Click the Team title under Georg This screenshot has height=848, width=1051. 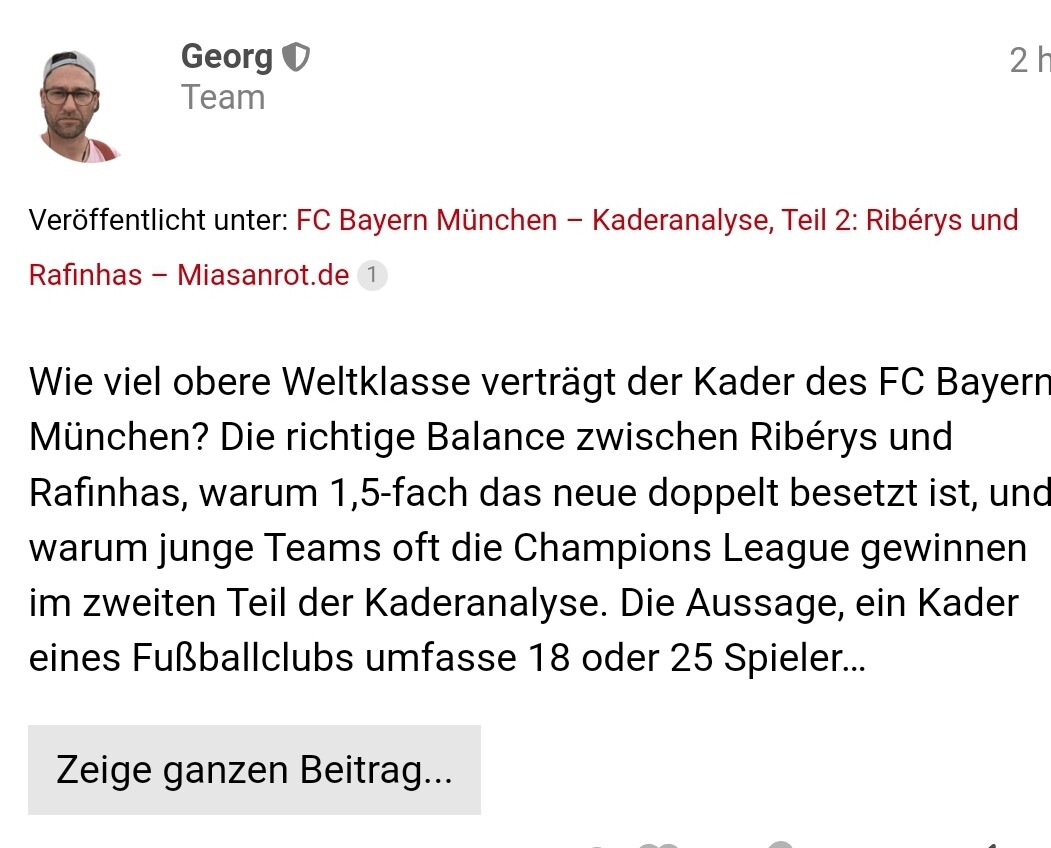pos(222,98)
